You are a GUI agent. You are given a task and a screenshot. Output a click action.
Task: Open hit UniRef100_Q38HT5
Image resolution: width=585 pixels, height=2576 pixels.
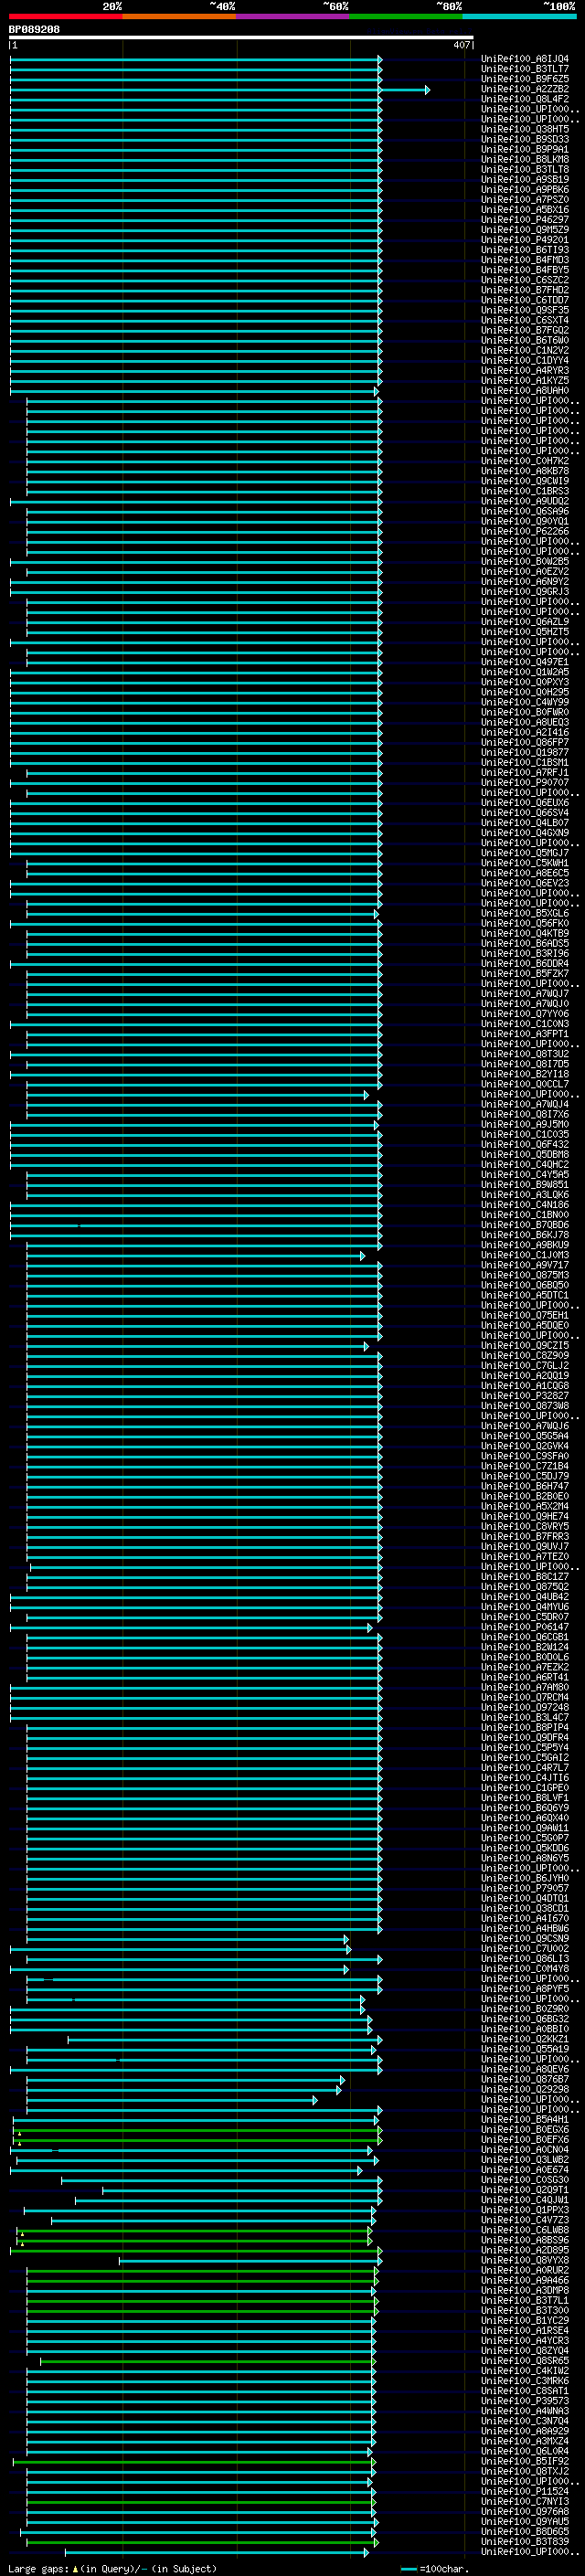click(524, 129)
